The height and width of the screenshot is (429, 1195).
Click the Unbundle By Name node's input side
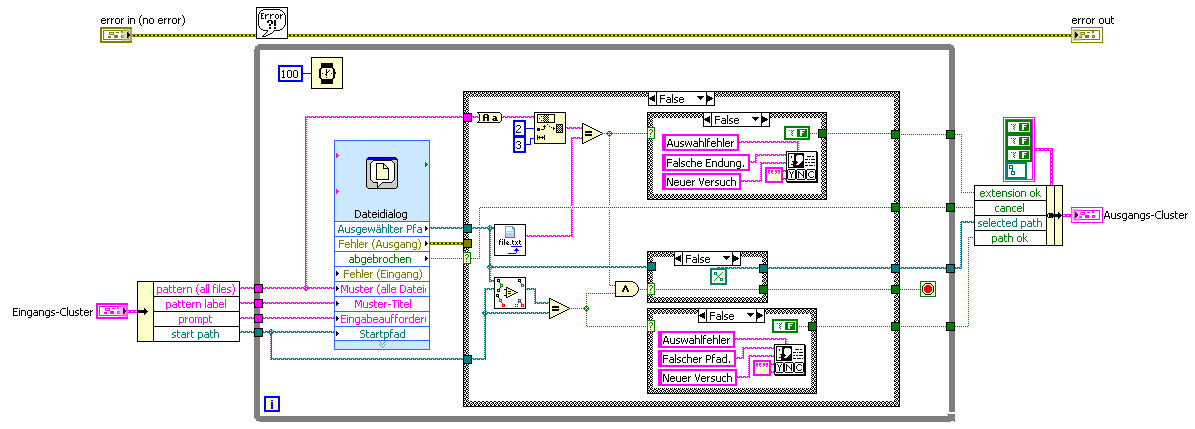click(145, 311)
